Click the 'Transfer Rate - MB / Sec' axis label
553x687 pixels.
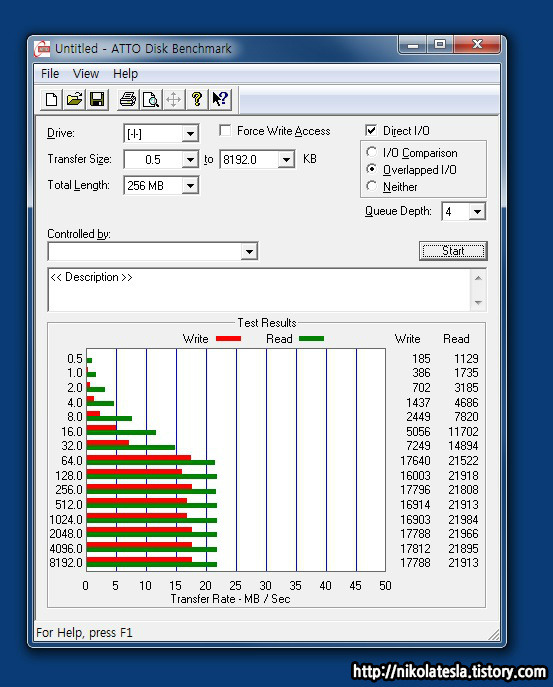[230, 599]
